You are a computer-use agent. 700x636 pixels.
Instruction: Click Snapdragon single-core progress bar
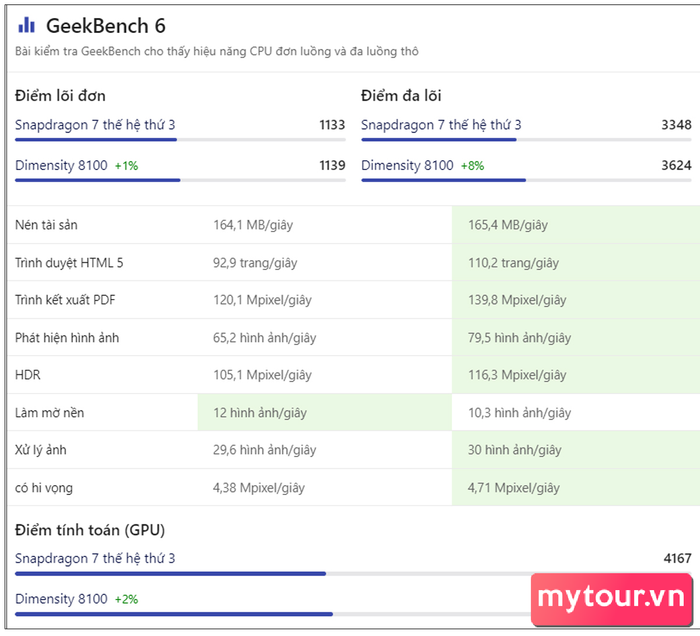point(180,140)
